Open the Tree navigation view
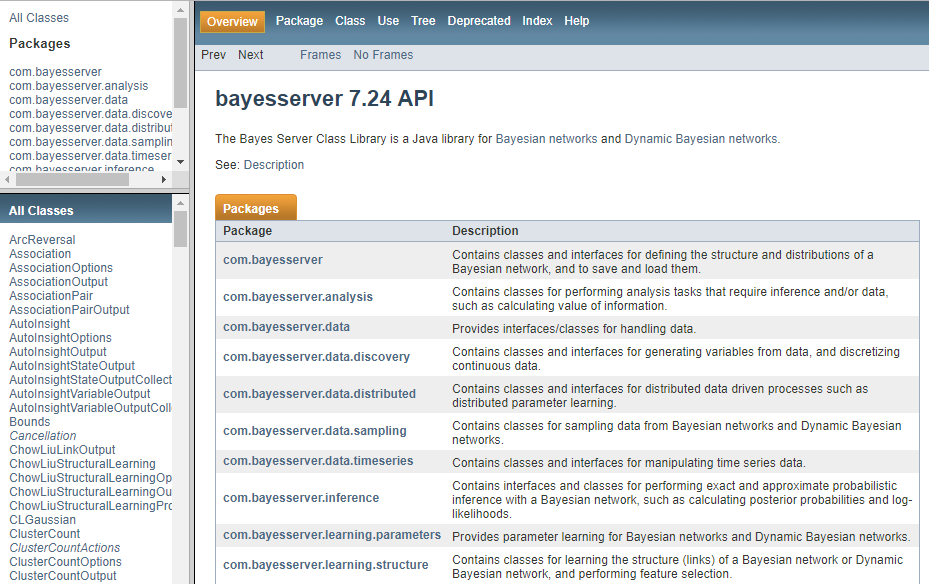The height and width of the screenshot is (584, 929). point(422,20)
